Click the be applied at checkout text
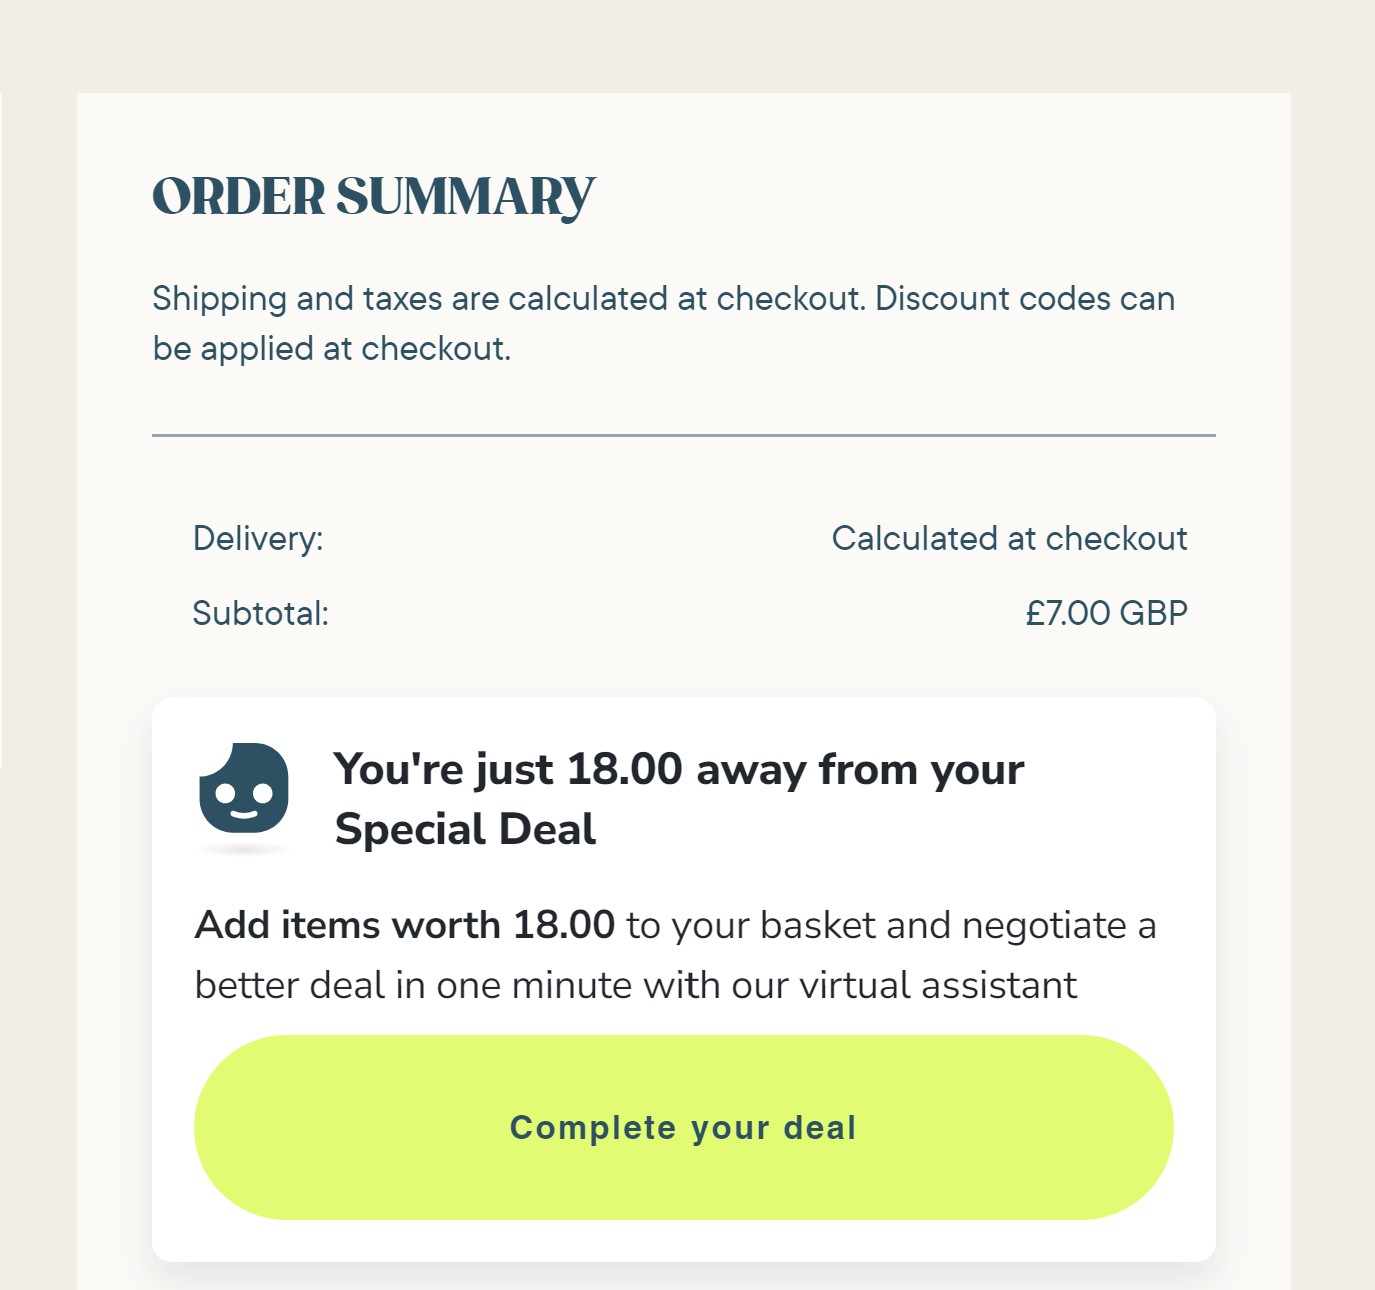Viewport: 1375px width, 1290px height. 331,348
